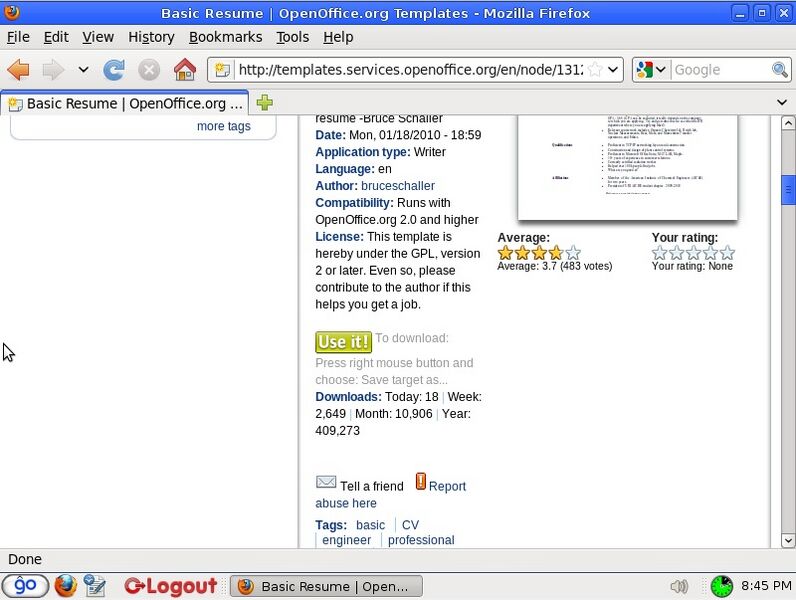The width and height of the screenshot is (796, 600).
Task: Open the Help menu
Action: coord(338,37)
